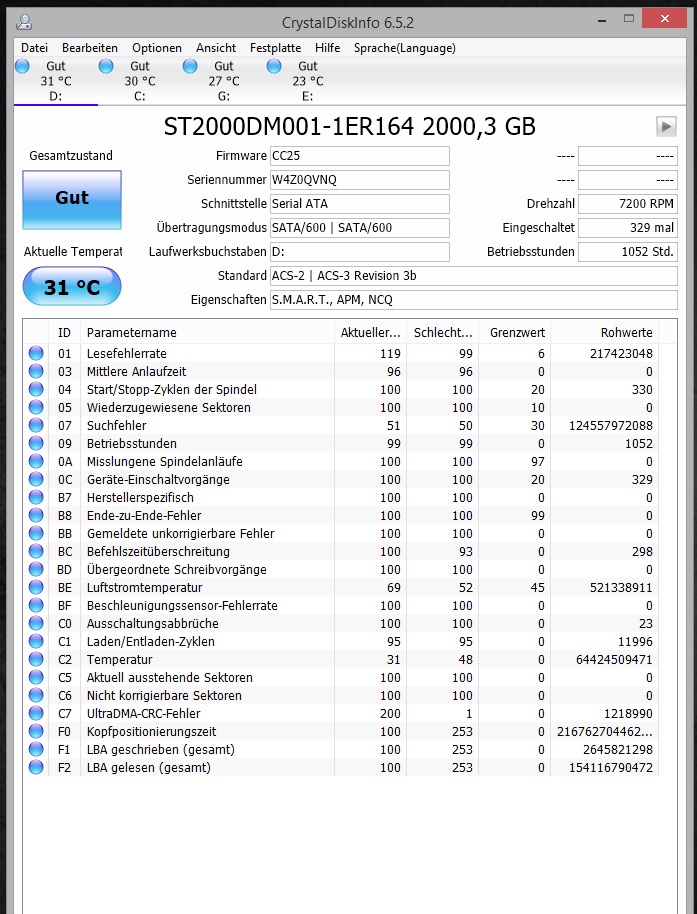Screen dimensions: 697x914
Task: Click status icon of Beschleunigungssensor-Fehlerrate row
Action: [x=36, y=606]
